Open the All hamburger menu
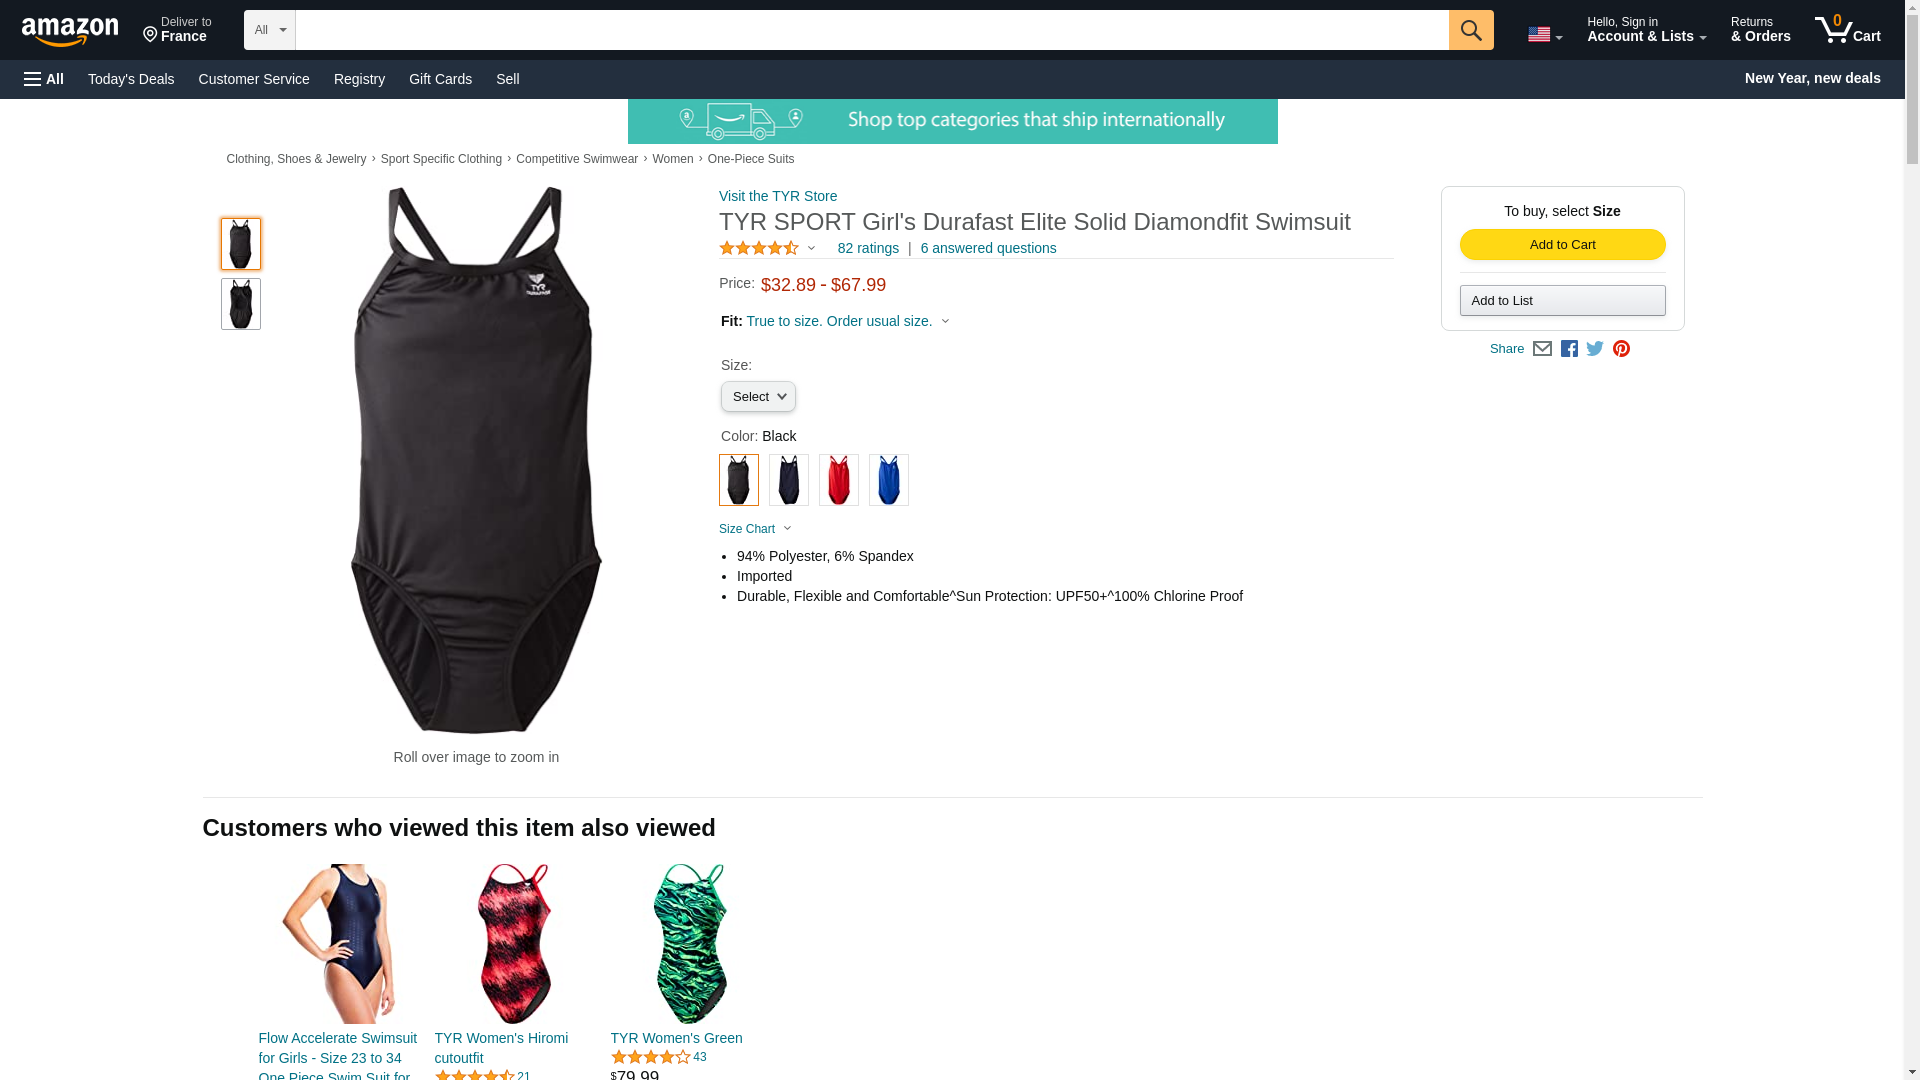The height and width of the screenshot is (1080, 1920). [x=44, y=79]
